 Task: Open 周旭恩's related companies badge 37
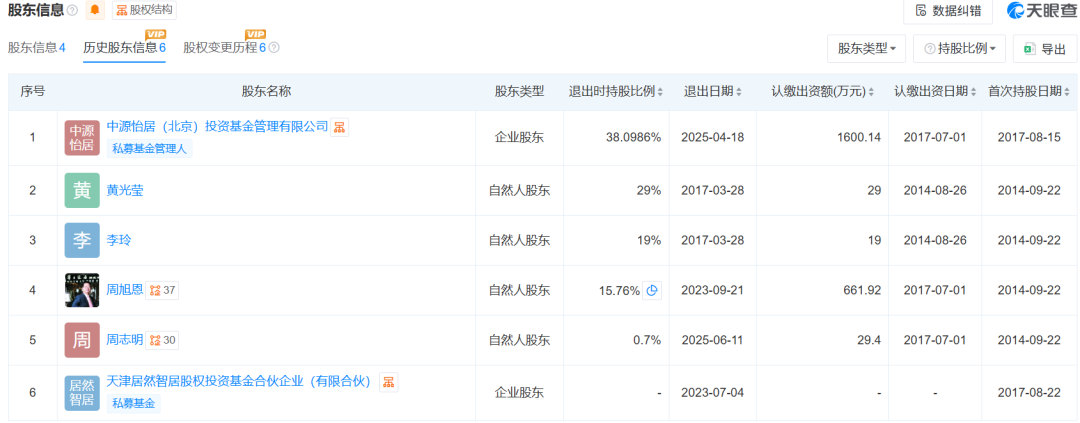(x=164, y=291)
